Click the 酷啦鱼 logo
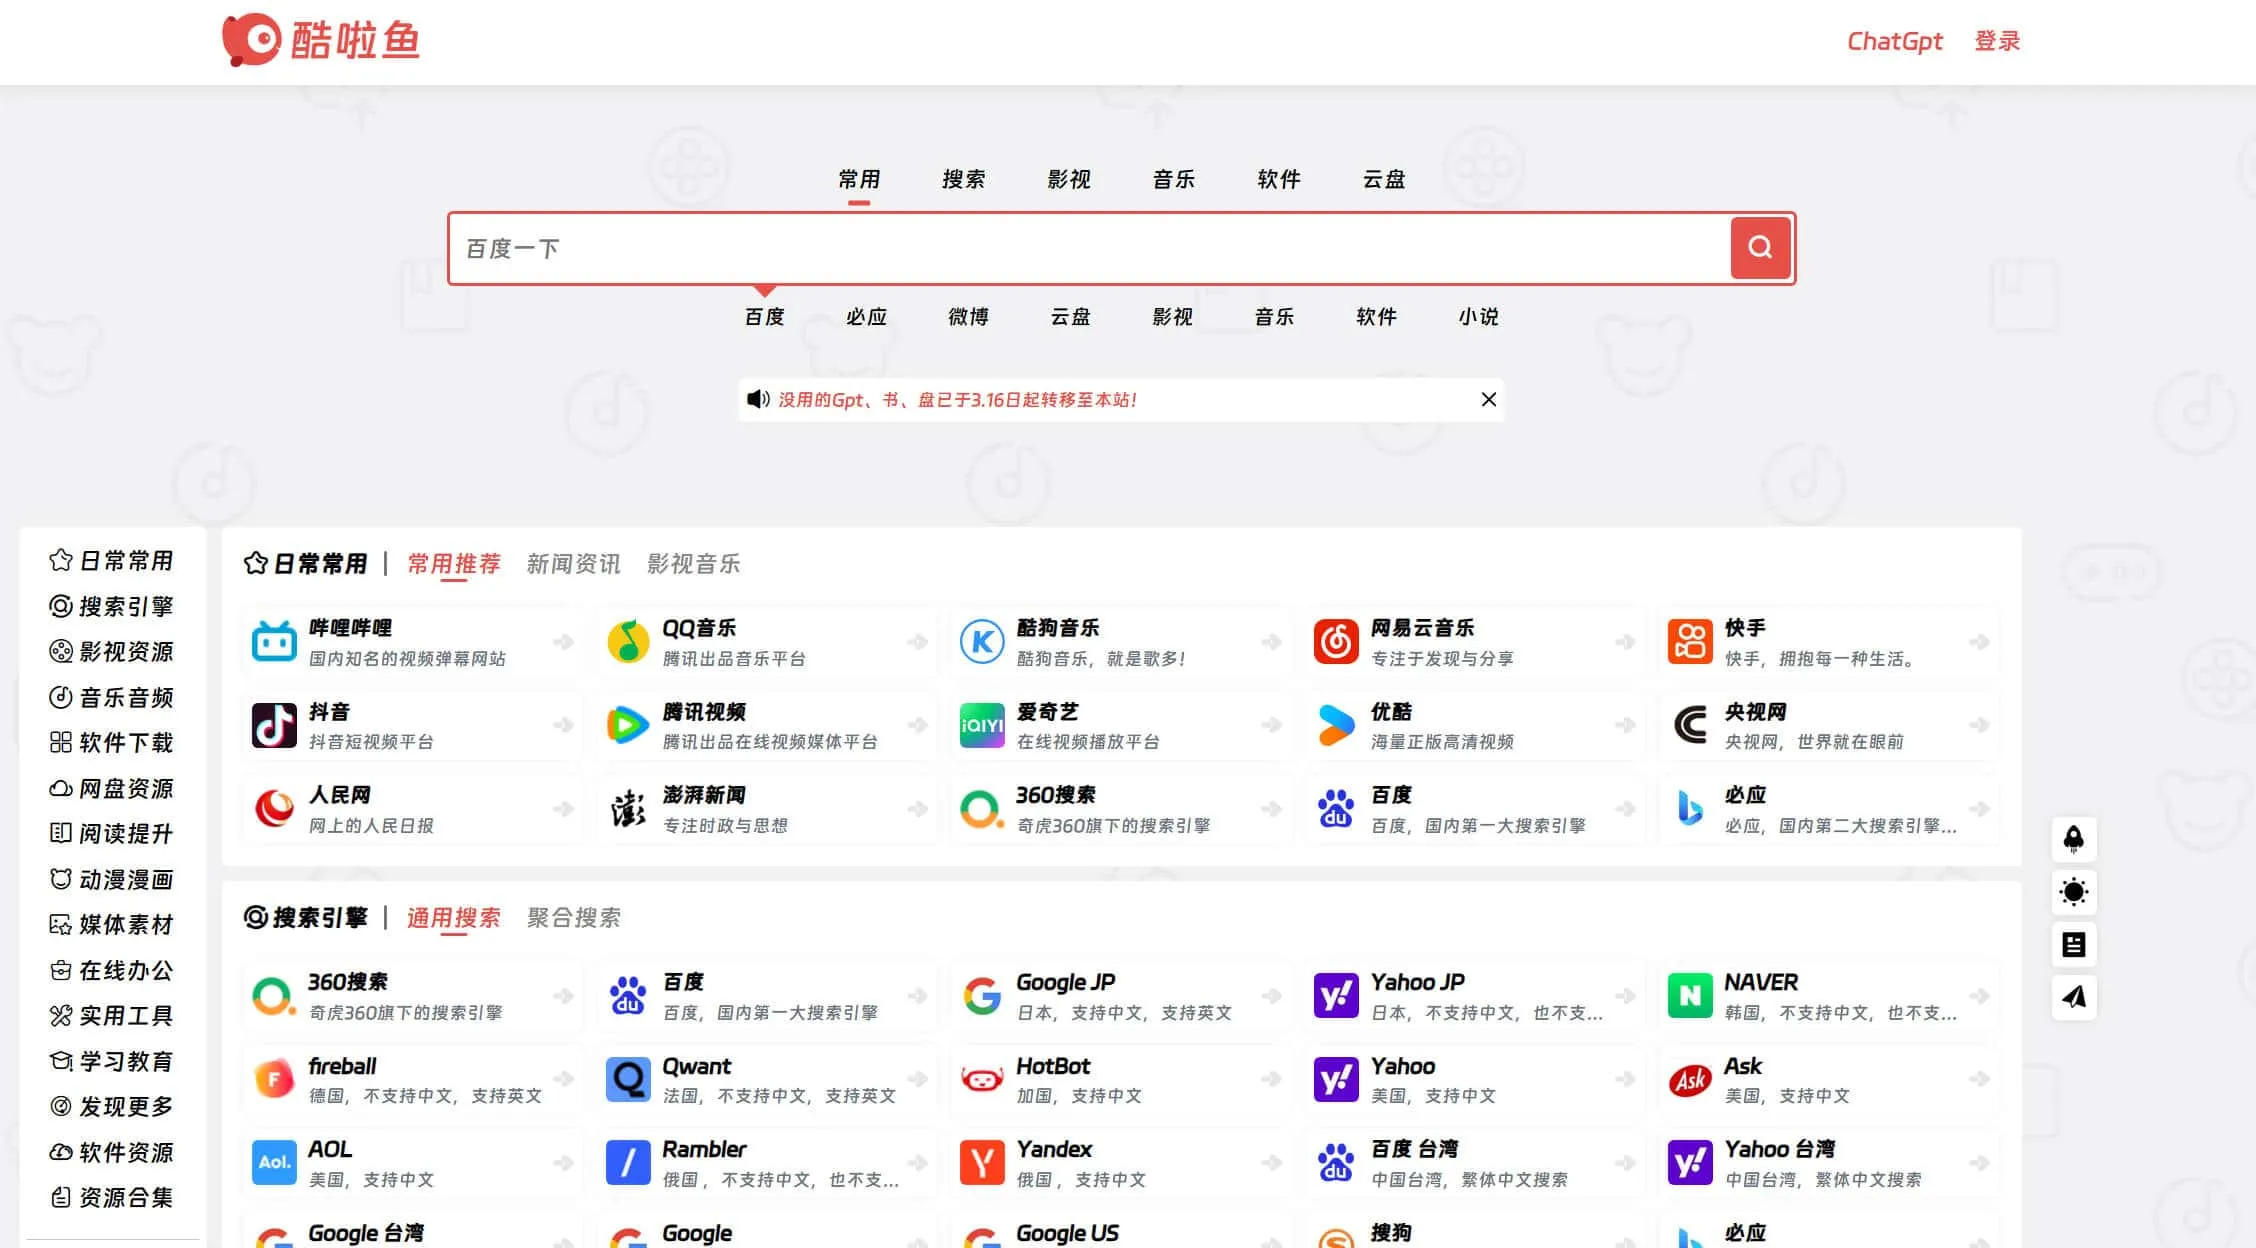The image size is (2256, 1248). click(x=320, y=40)
